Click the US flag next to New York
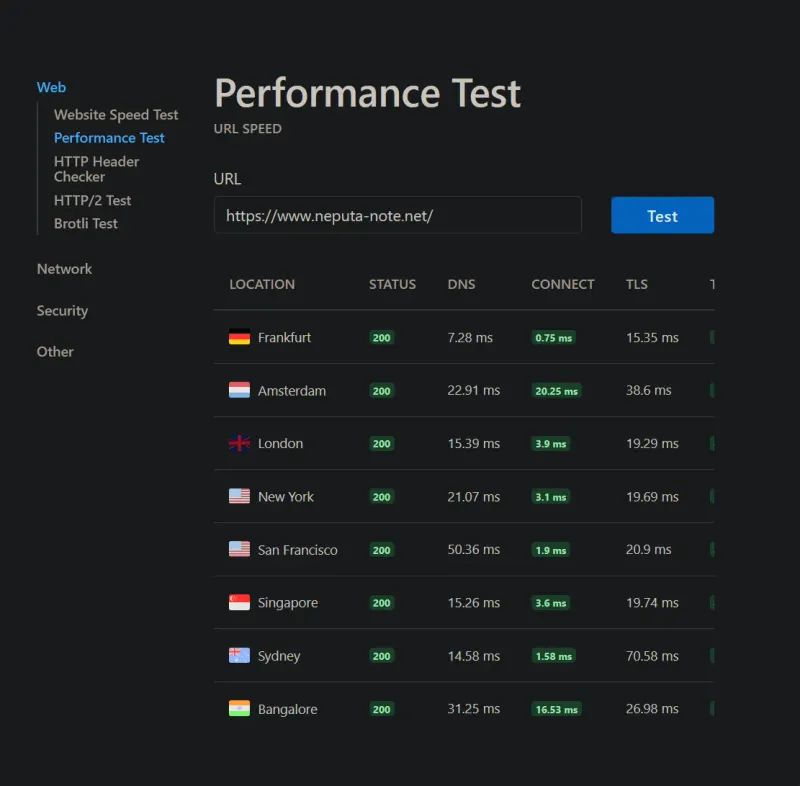 point(239,497)
